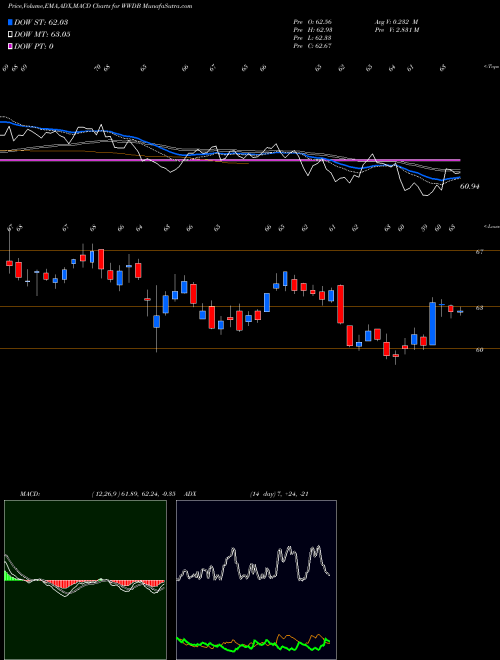The image size is (500, 660).
Task: Click the 67 price axis label
Action: point(479,252)
